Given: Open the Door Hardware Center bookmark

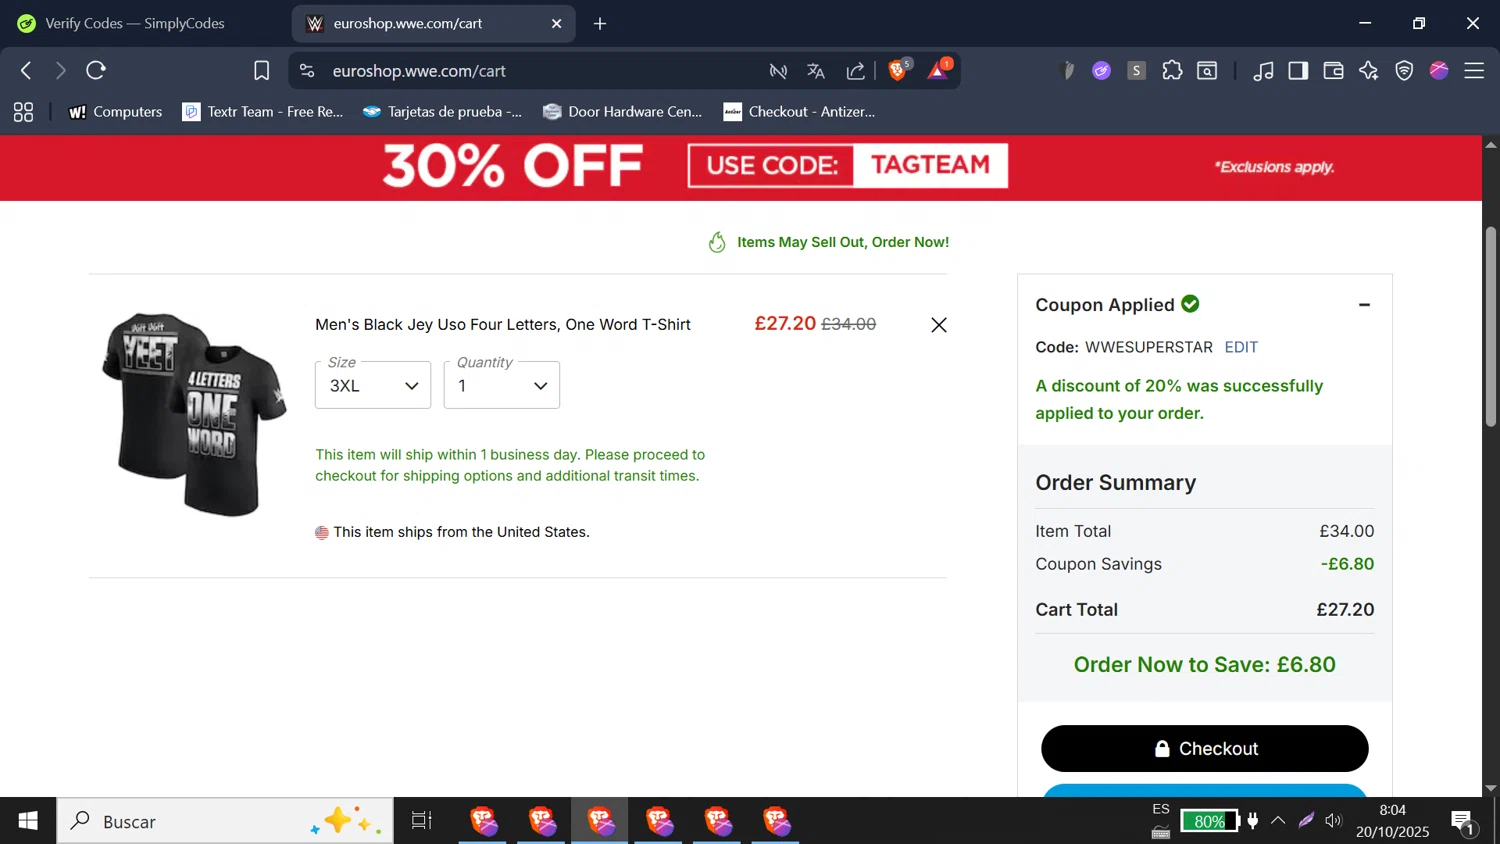Looking at the screenshot, I should click(x=622, y=112).
